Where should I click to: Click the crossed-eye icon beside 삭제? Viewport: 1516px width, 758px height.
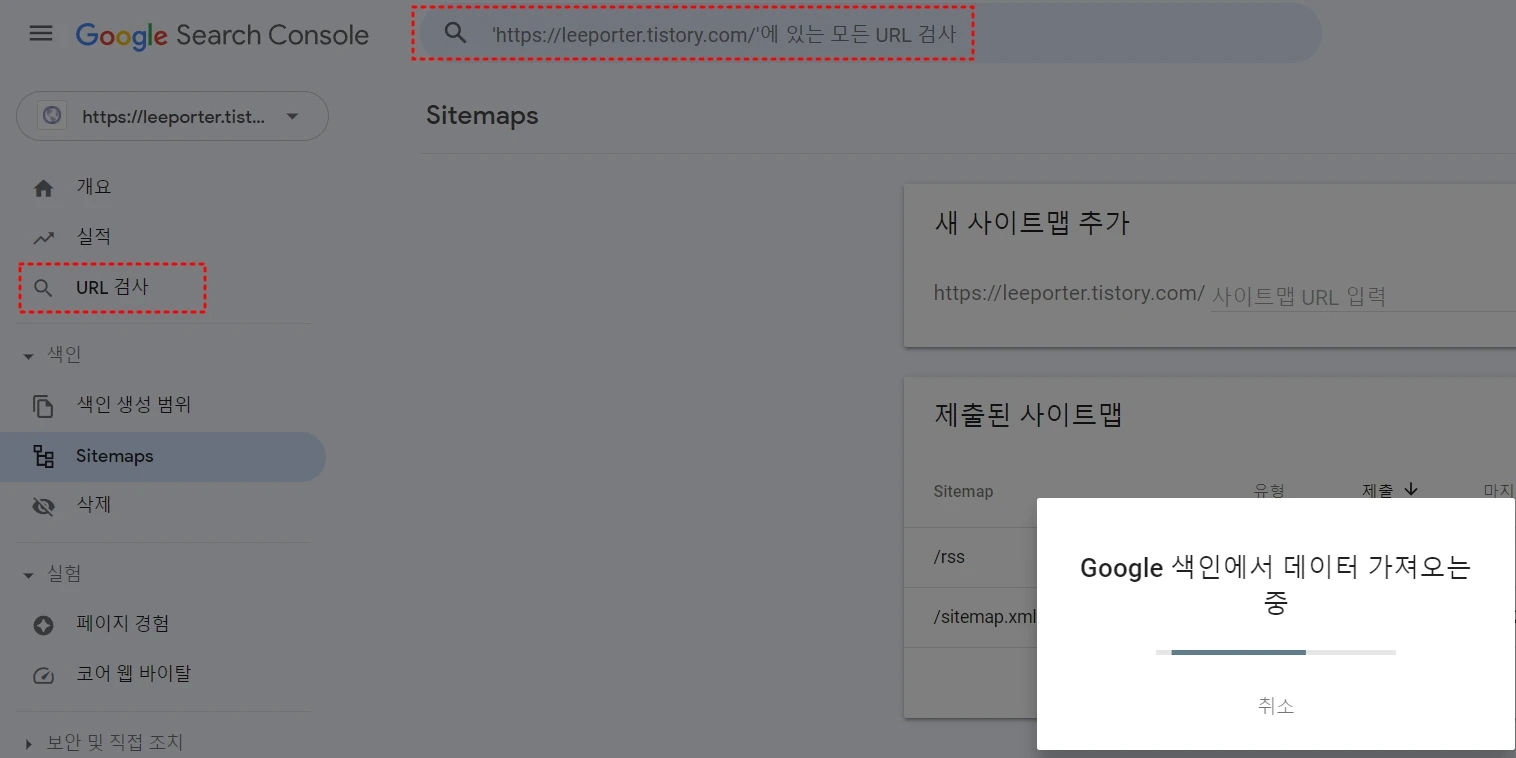43,507
